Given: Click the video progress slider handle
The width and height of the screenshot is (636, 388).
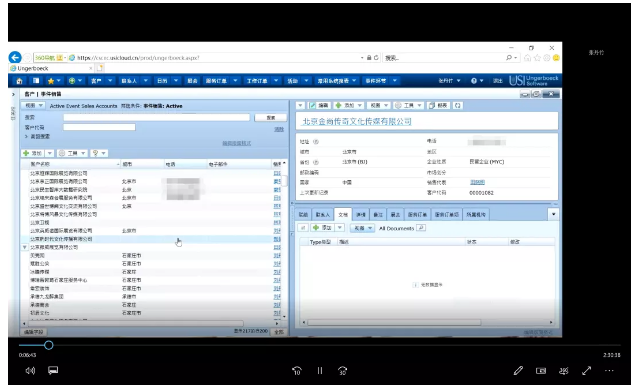Looking at the screenshot, I should click(49, 345).
